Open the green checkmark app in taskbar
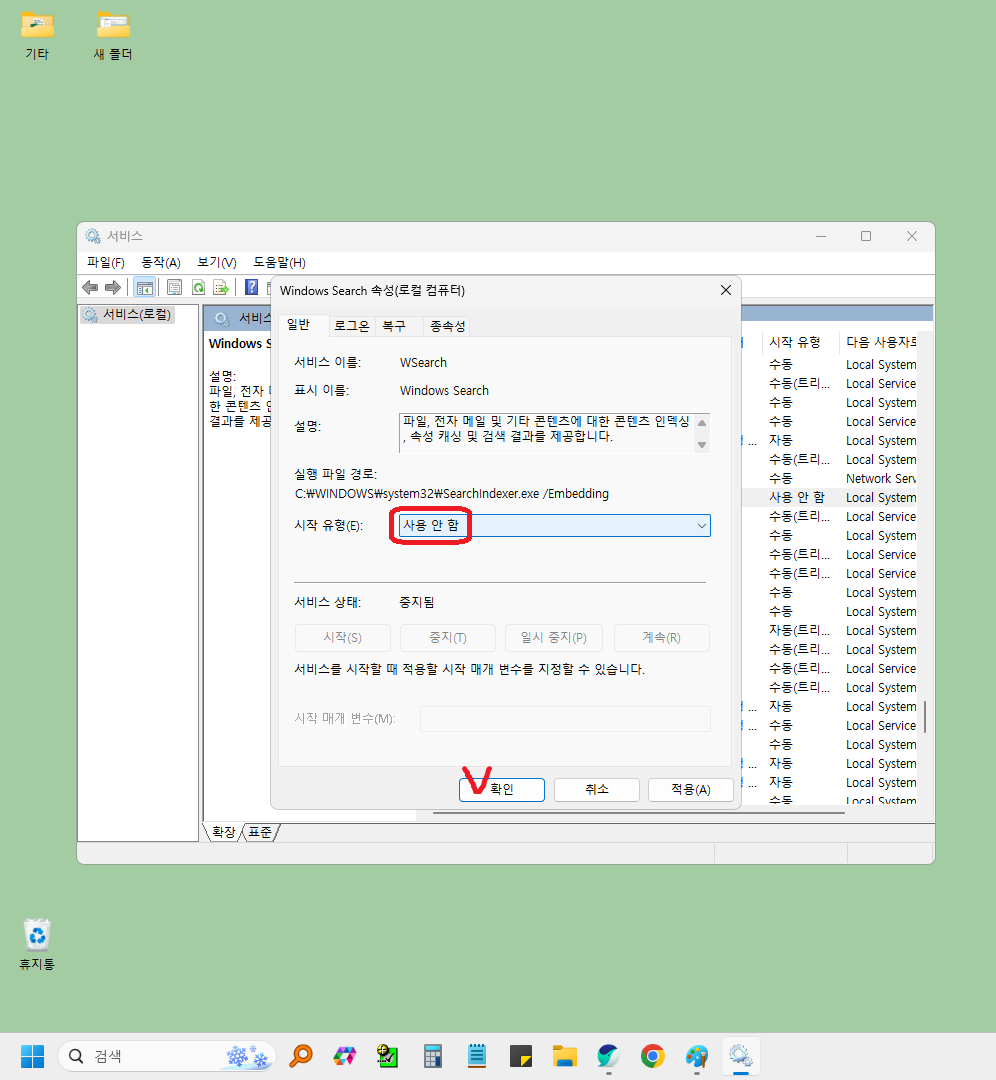996x1080 pixels. tap(388, 1056)
